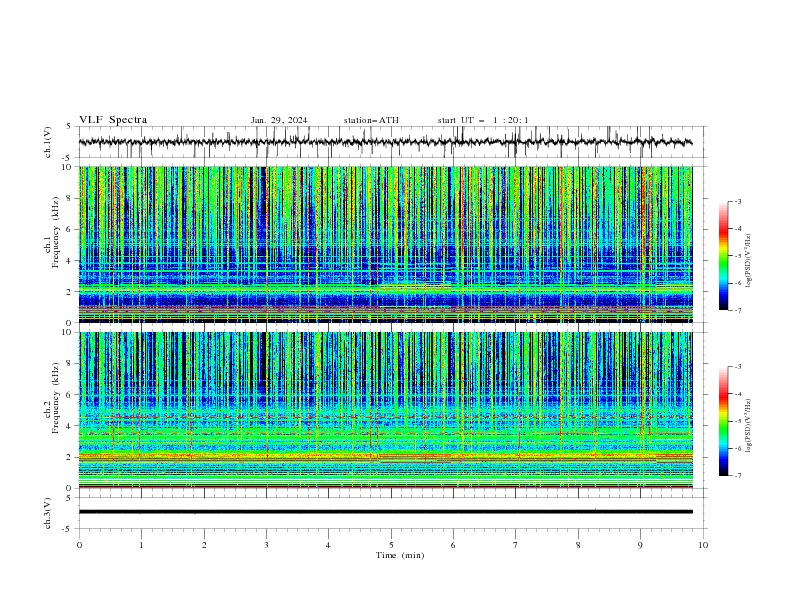Click time axis tick label "4"
The height and width of the screenshot is (612, 792).
point(328,545)
